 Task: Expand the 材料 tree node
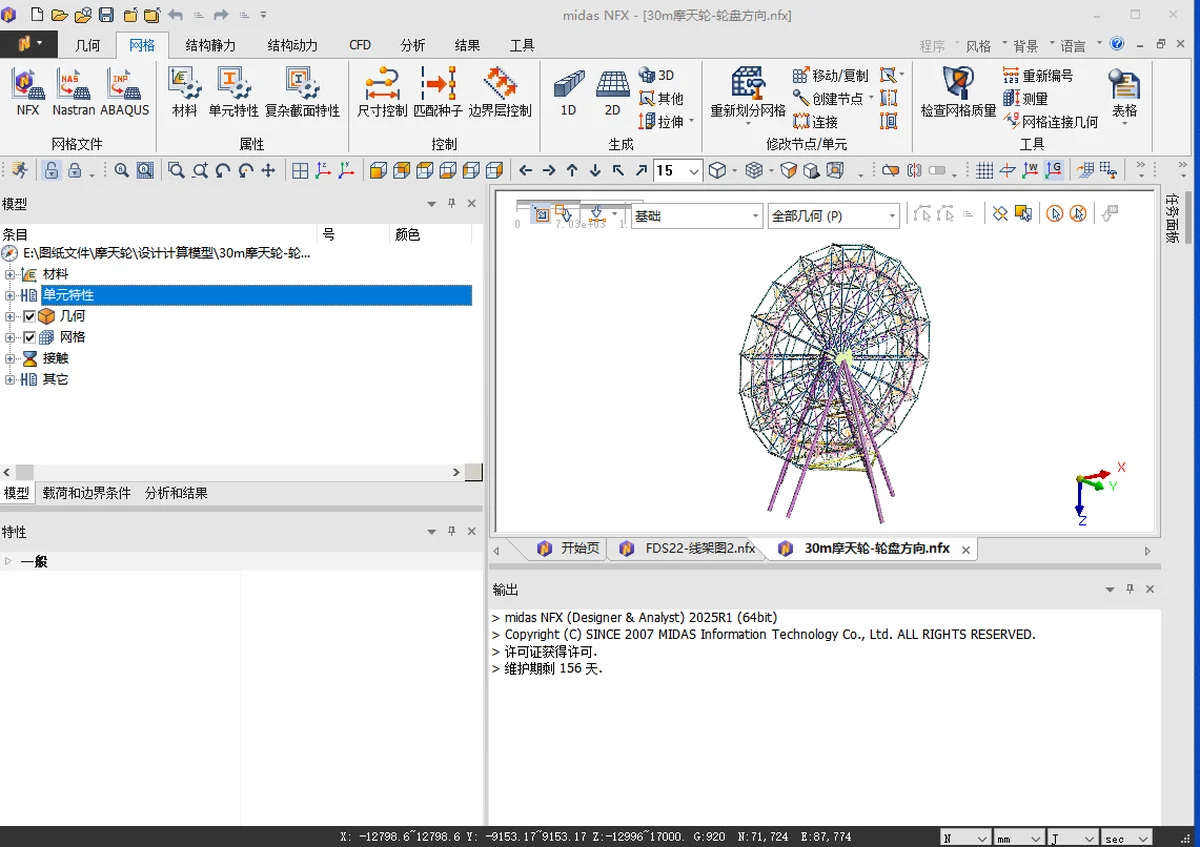click(10, 274)
